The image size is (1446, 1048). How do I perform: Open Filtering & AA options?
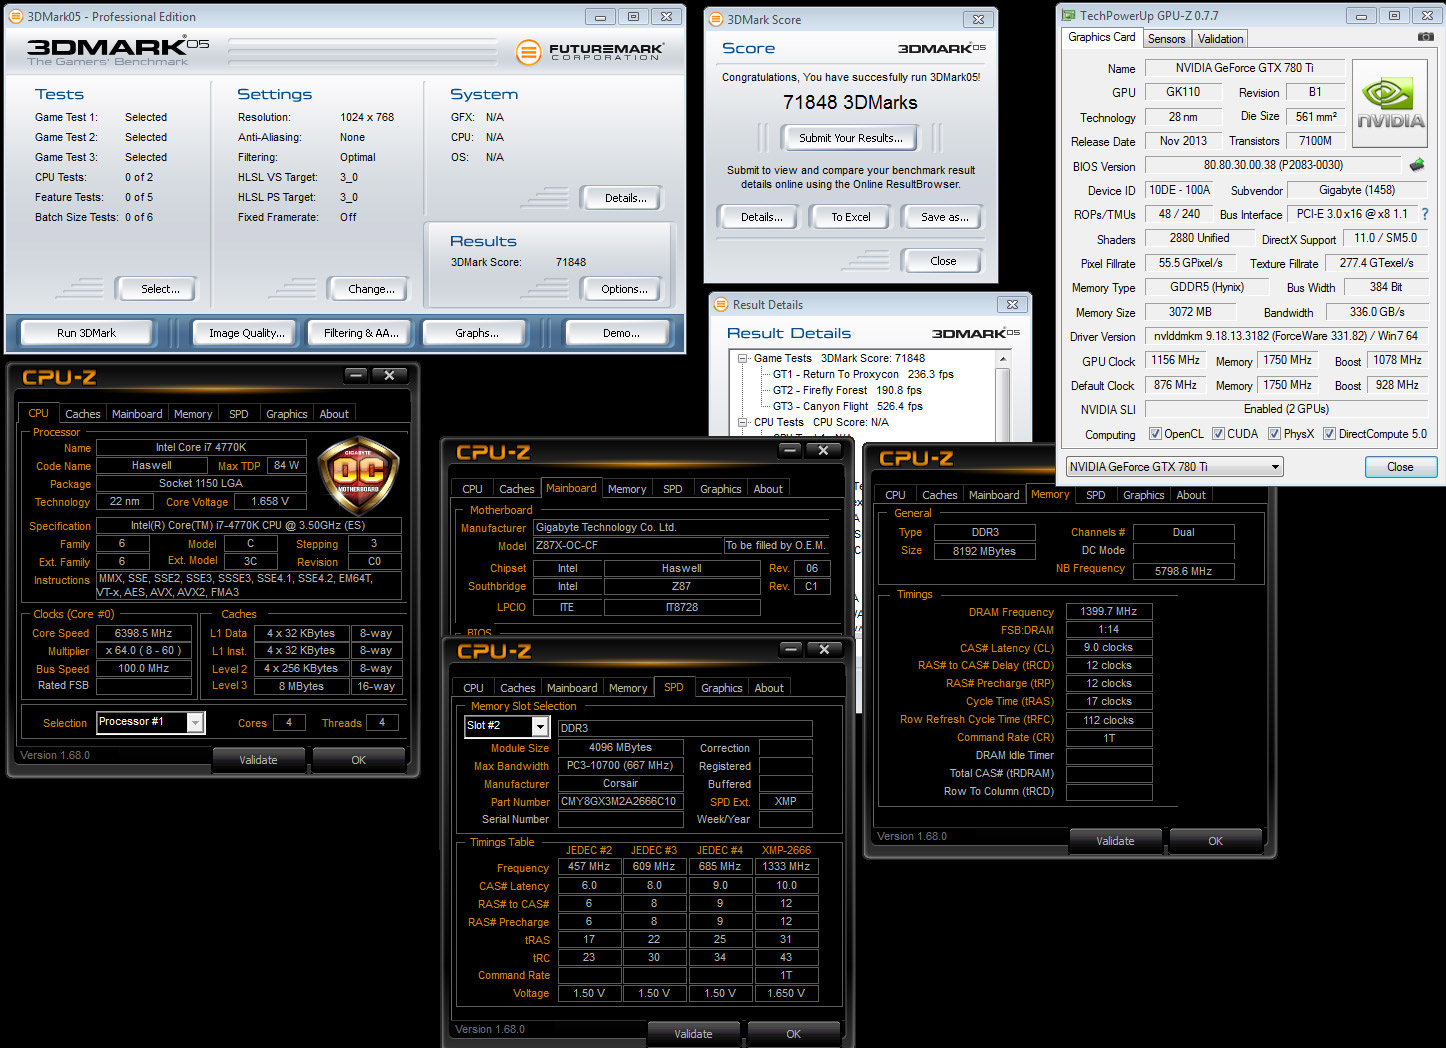pos(361,333)
